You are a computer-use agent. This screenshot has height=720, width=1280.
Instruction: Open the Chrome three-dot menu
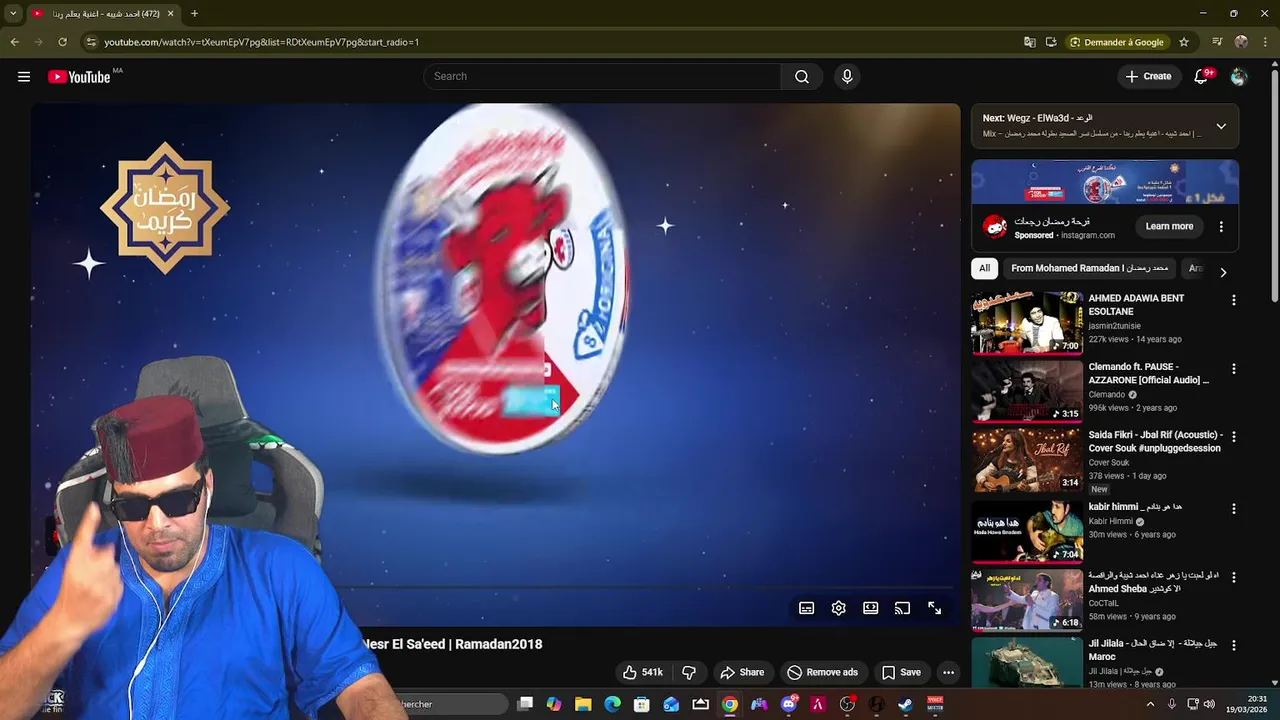pos(1264,42)
